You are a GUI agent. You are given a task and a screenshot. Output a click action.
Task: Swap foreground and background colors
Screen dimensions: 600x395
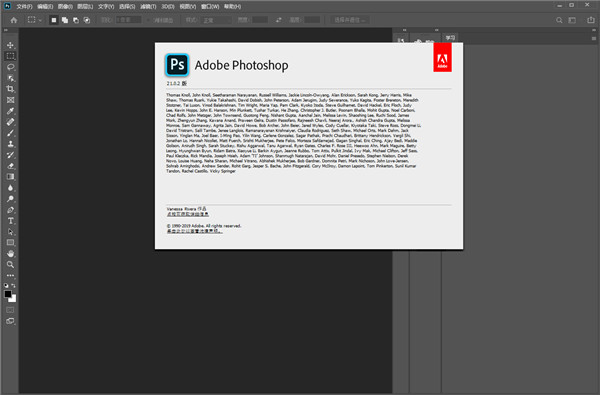(14, 286)
